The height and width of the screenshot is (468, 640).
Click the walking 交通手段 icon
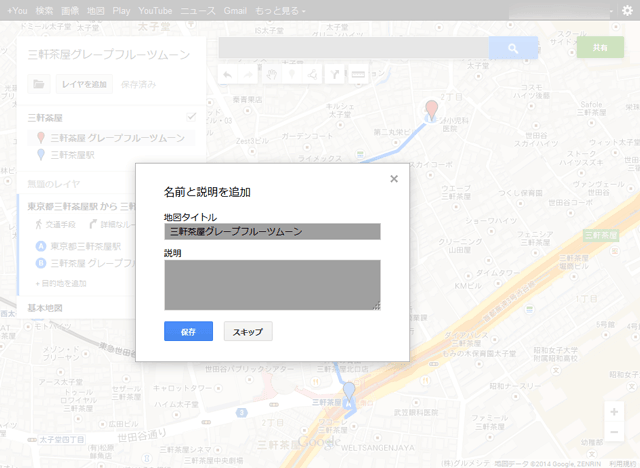(39, 224)
